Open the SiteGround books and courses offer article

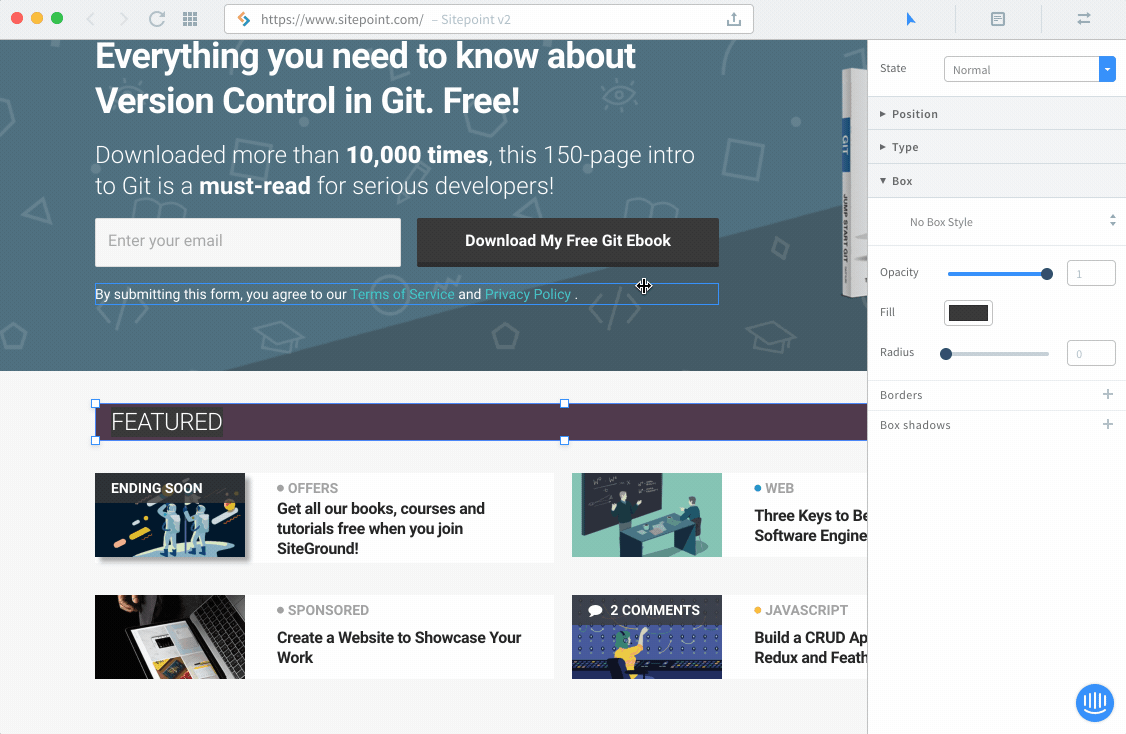point(381,529)
